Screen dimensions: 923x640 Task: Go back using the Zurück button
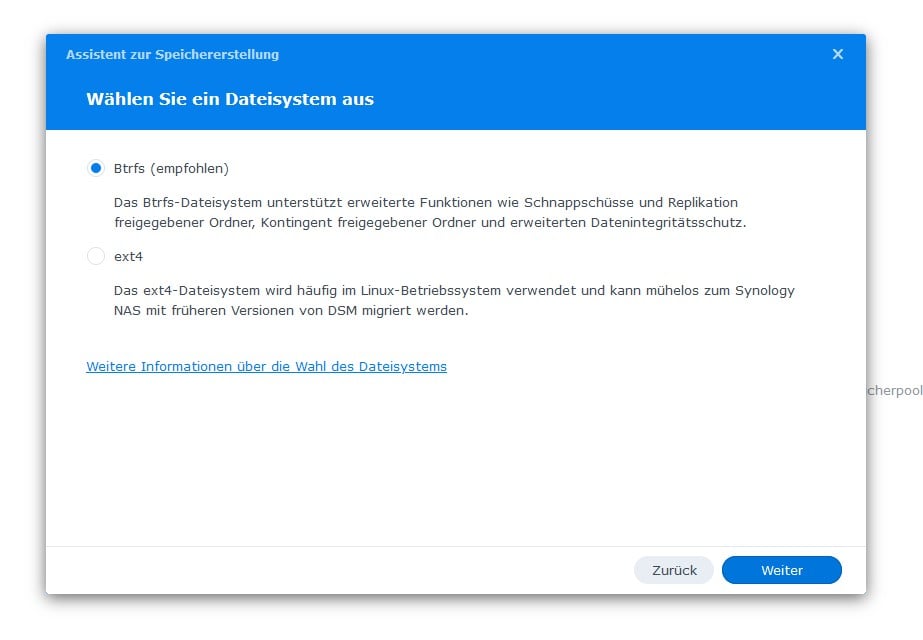click(674, 570)
